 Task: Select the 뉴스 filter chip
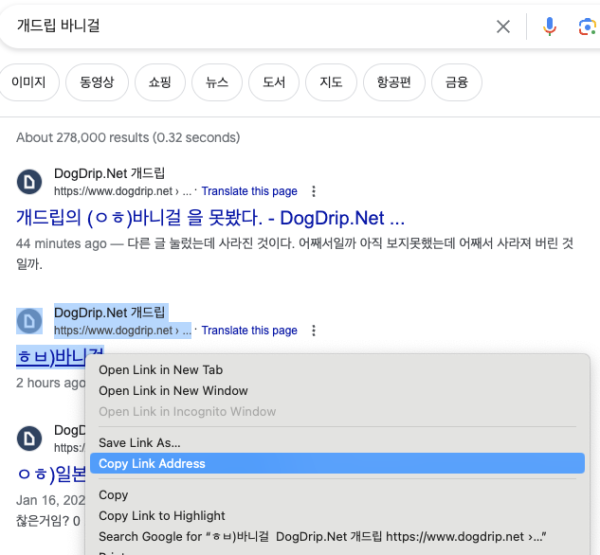[x=217, y=82]
